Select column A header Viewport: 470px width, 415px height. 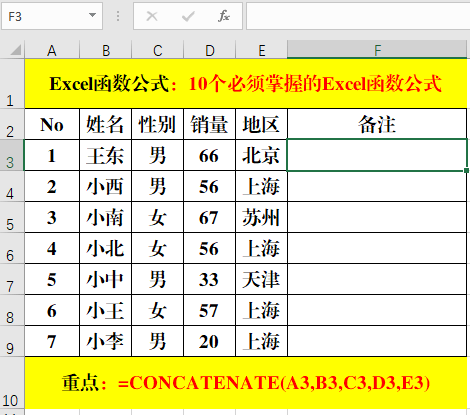pos(52,50)
